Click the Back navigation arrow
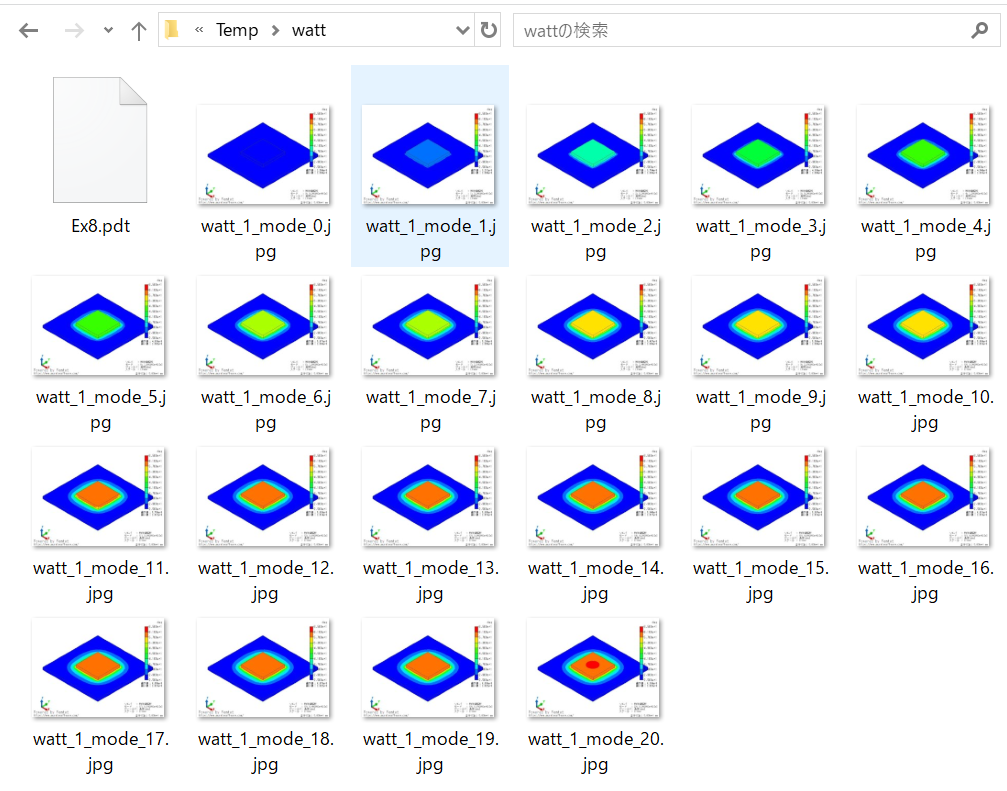The width and height of the screenshot is (1007, 791). pyautogui.click(x=28, y=30)
